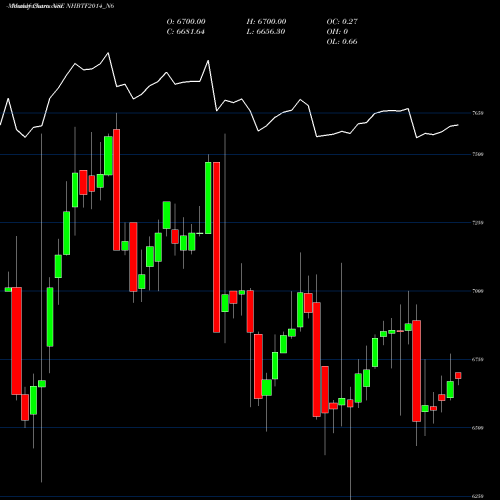Click the "OL: 0.66" readout
Screen dimensions: 500x500
[342, 42]
